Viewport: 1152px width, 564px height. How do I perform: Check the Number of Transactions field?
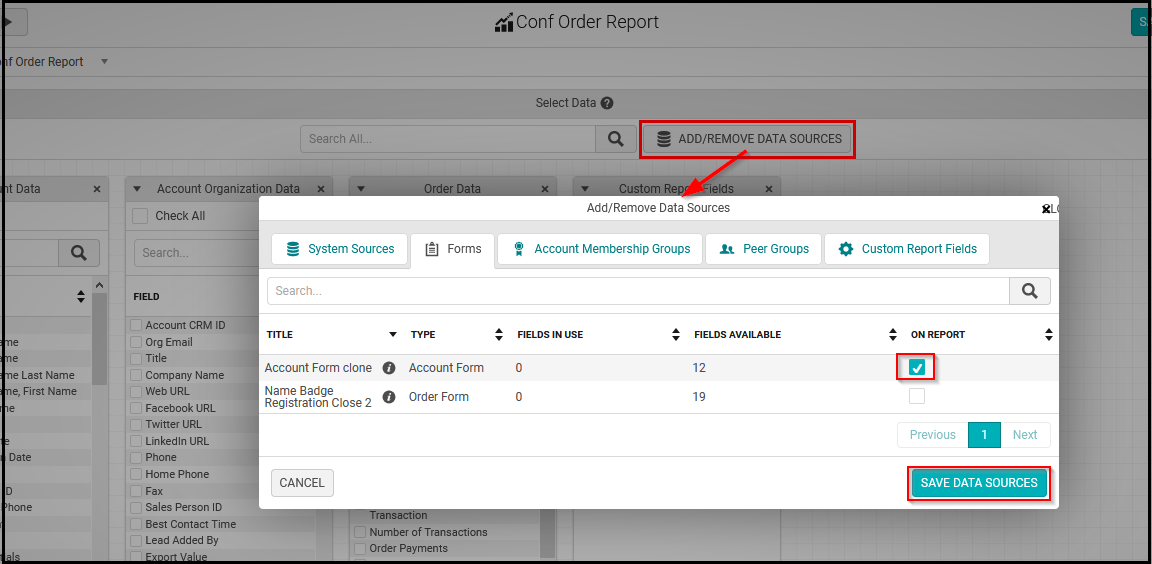coord(360,532)
